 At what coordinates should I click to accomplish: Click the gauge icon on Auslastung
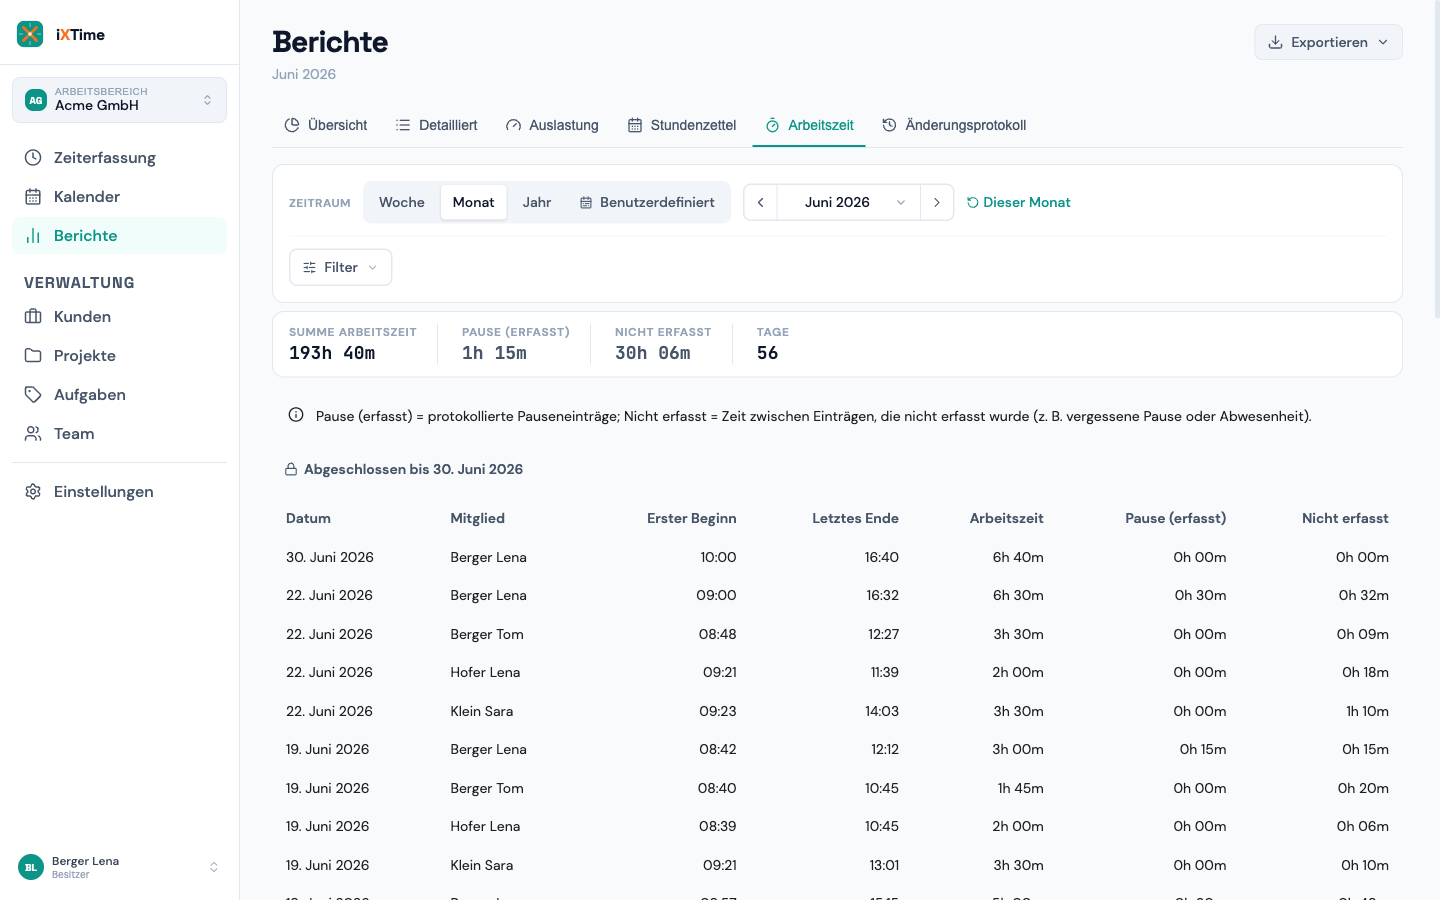pyautogui.click(x=513, y=125)
